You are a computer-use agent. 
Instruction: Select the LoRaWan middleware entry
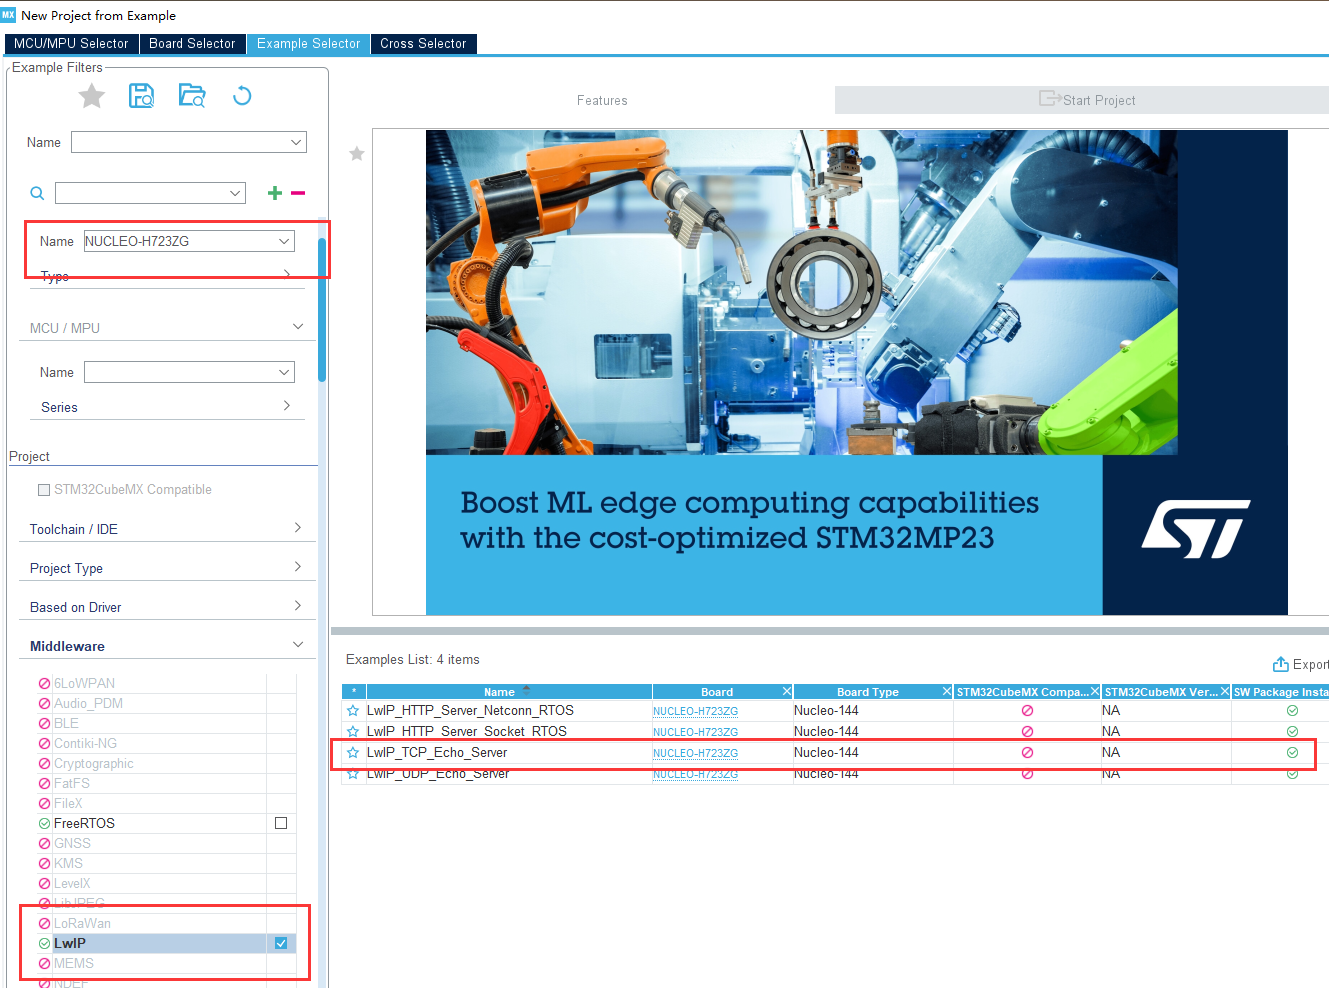click(x=82, y=924)
